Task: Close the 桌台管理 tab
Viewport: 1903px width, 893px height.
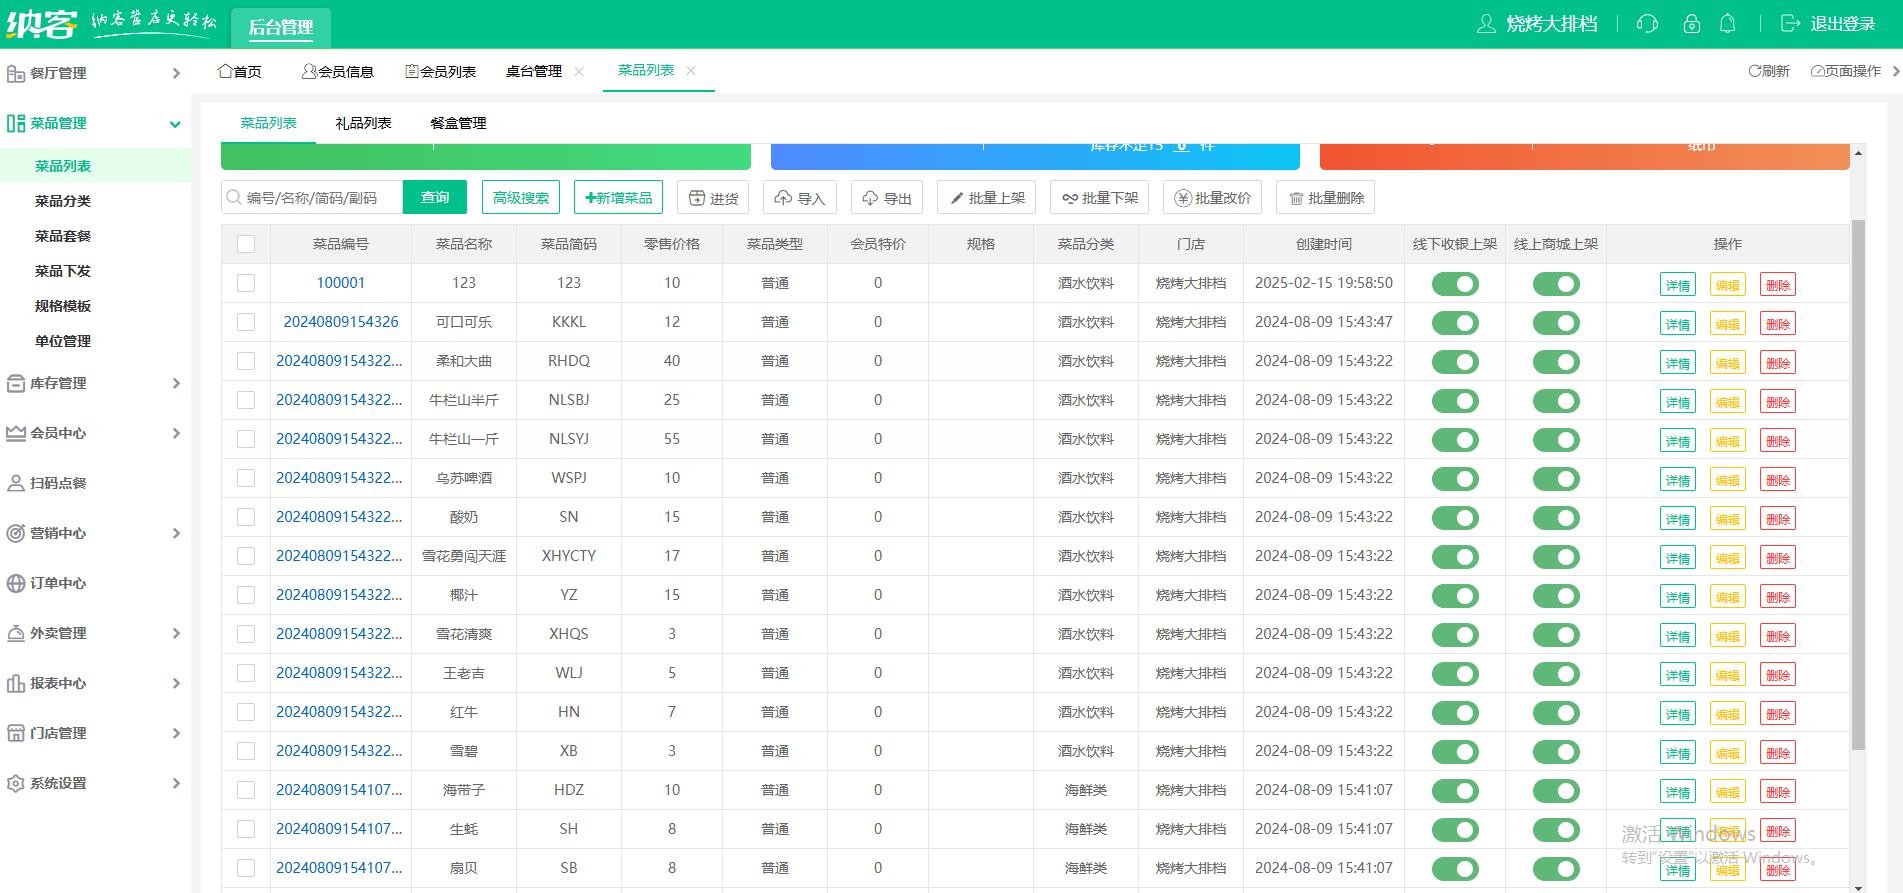Action: [x=579, y=71]
